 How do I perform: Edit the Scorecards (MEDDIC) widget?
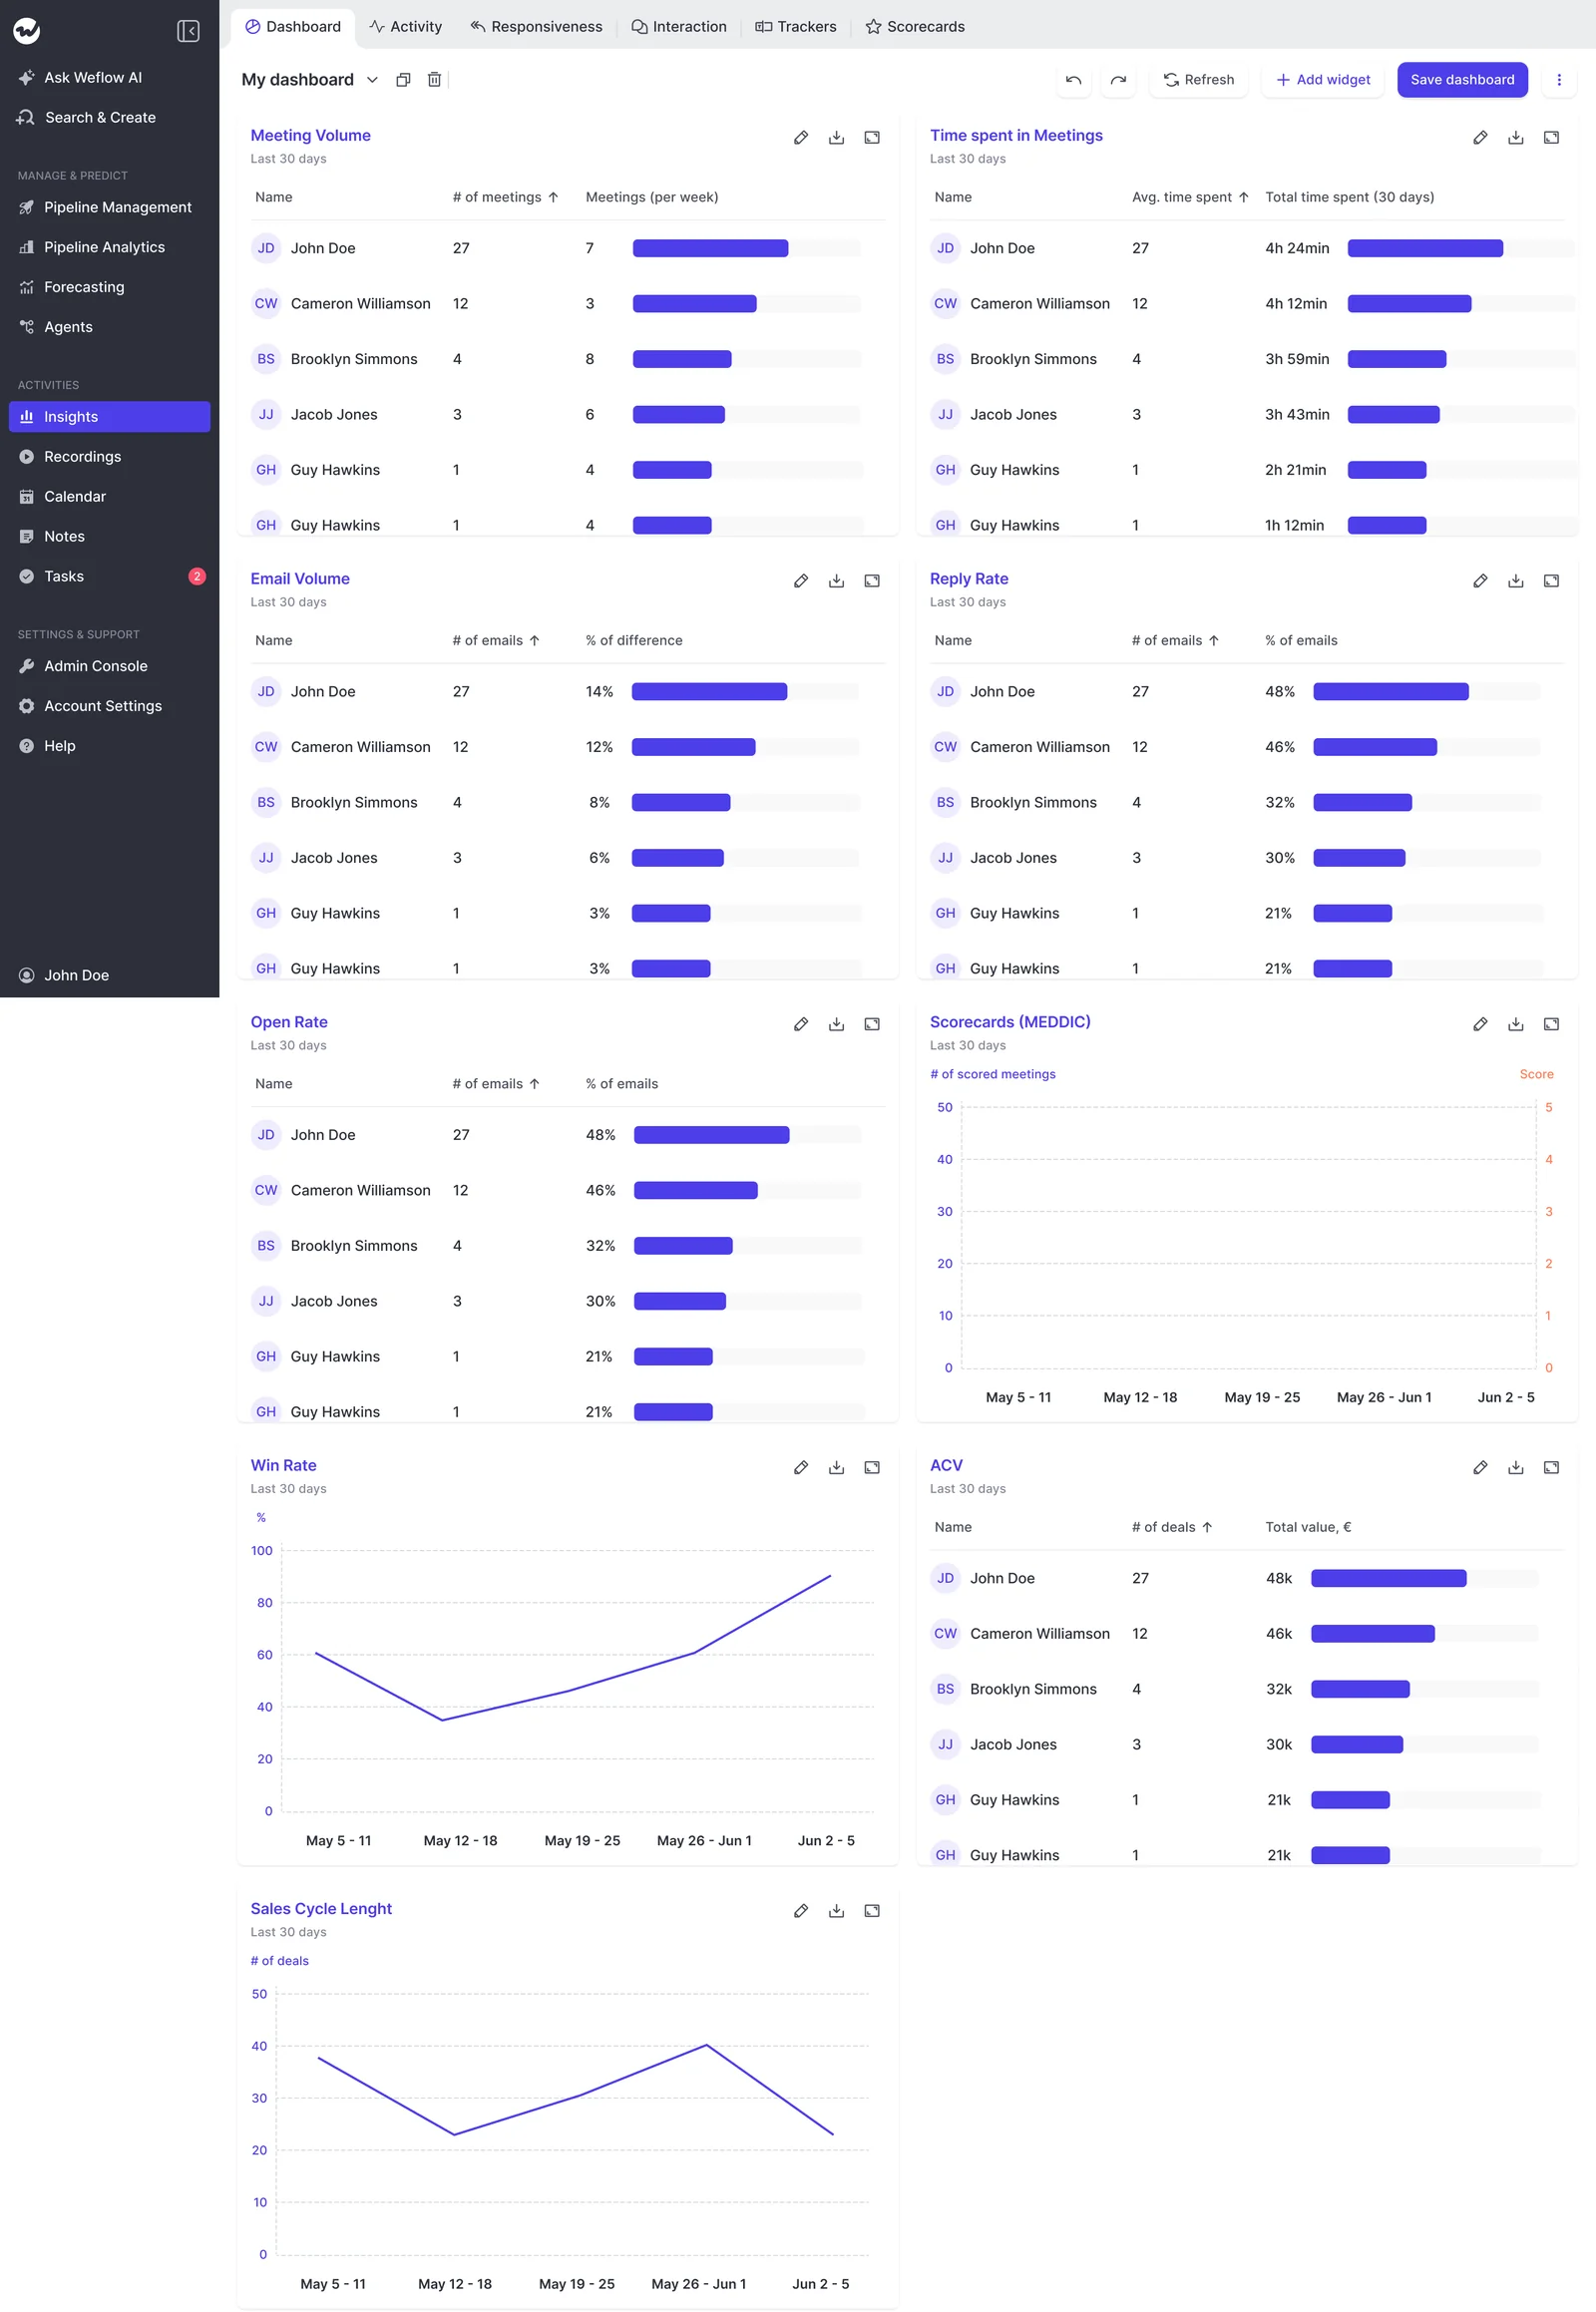pos(1480,1024)
